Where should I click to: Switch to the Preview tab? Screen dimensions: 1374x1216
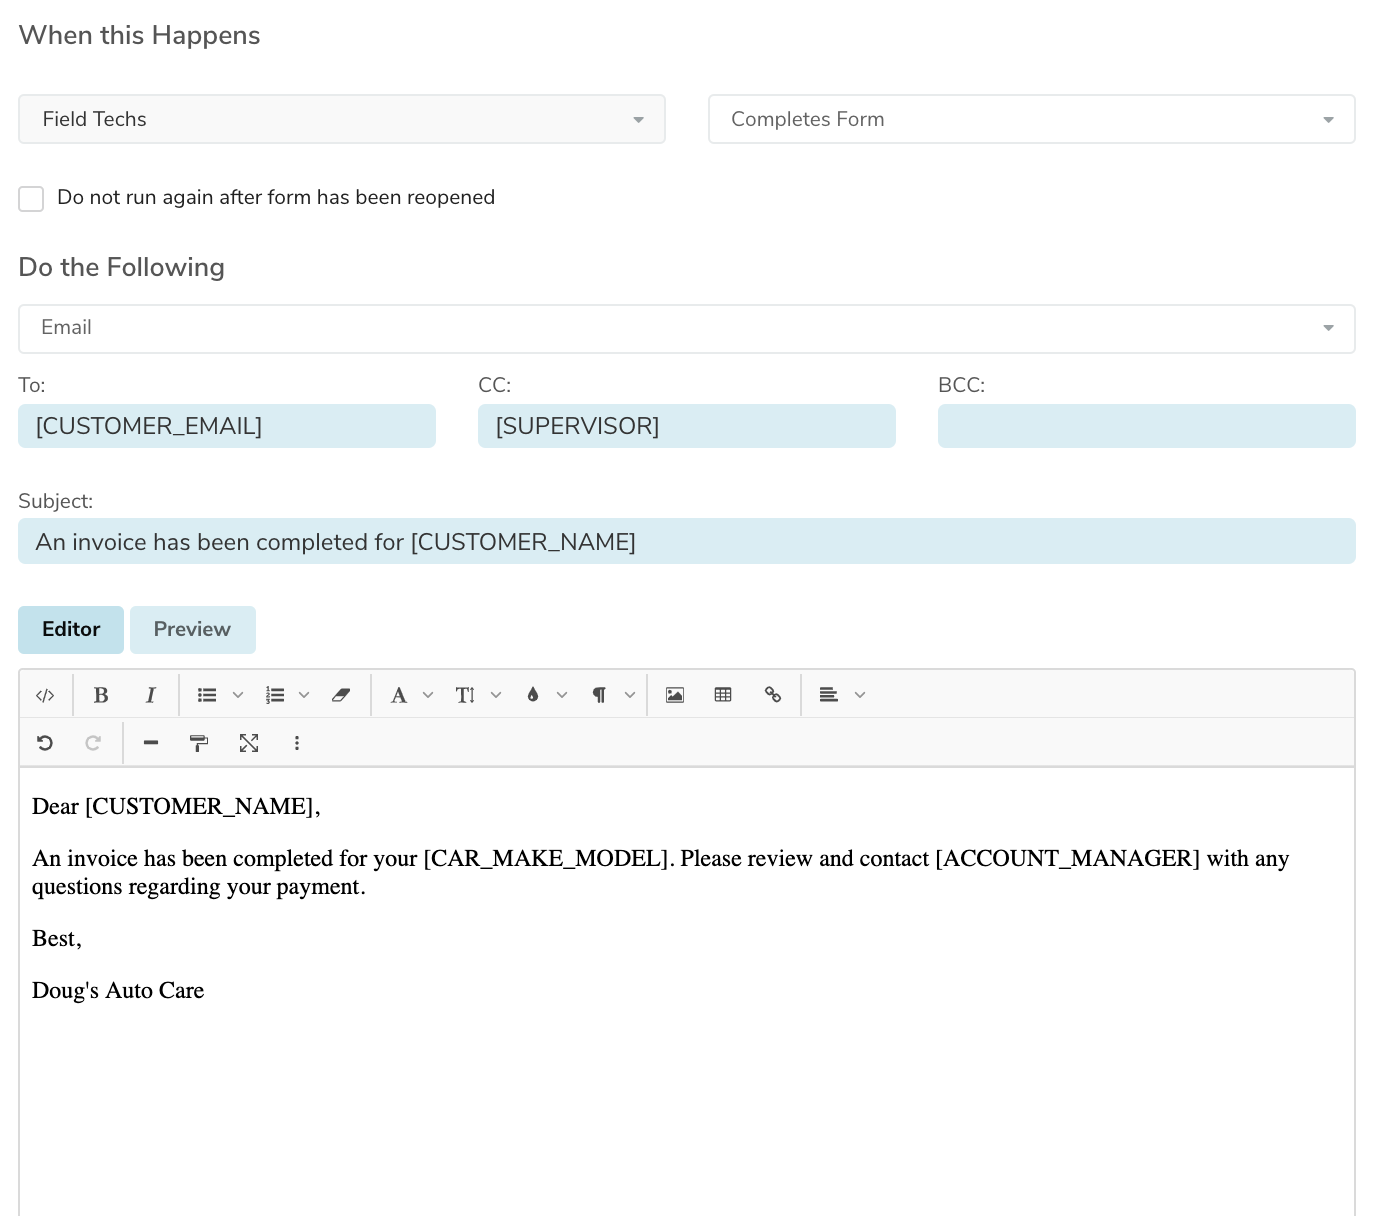click(x=192, y=629)
